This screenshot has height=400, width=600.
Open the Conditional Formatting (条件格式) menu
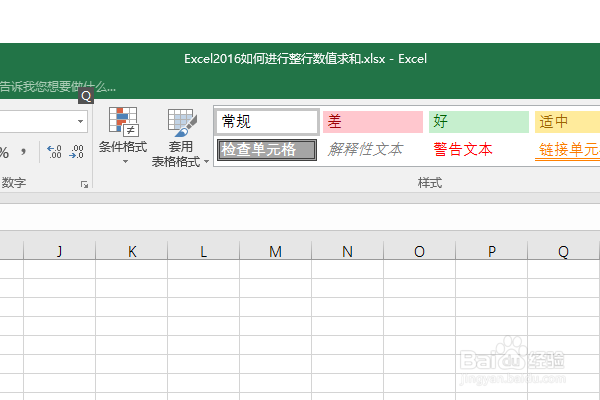[x=123, y=136]
